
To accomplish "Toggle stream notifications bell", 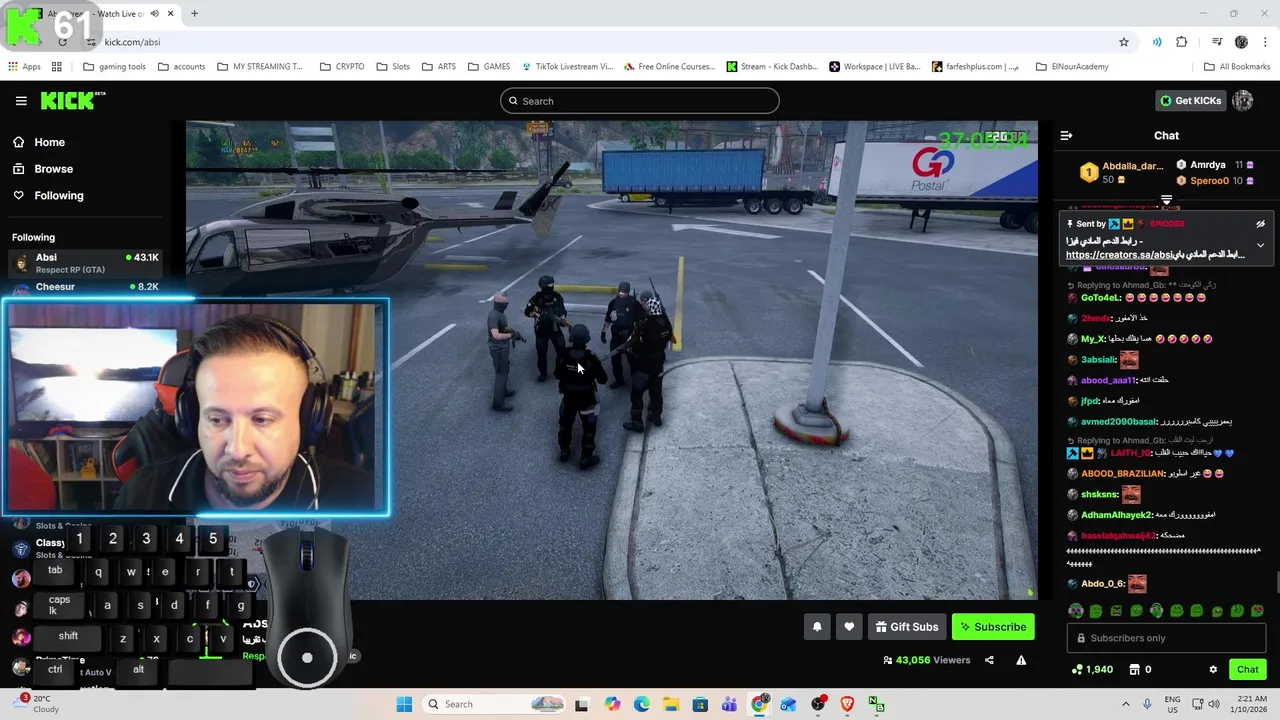I will (x=817, y=627).
